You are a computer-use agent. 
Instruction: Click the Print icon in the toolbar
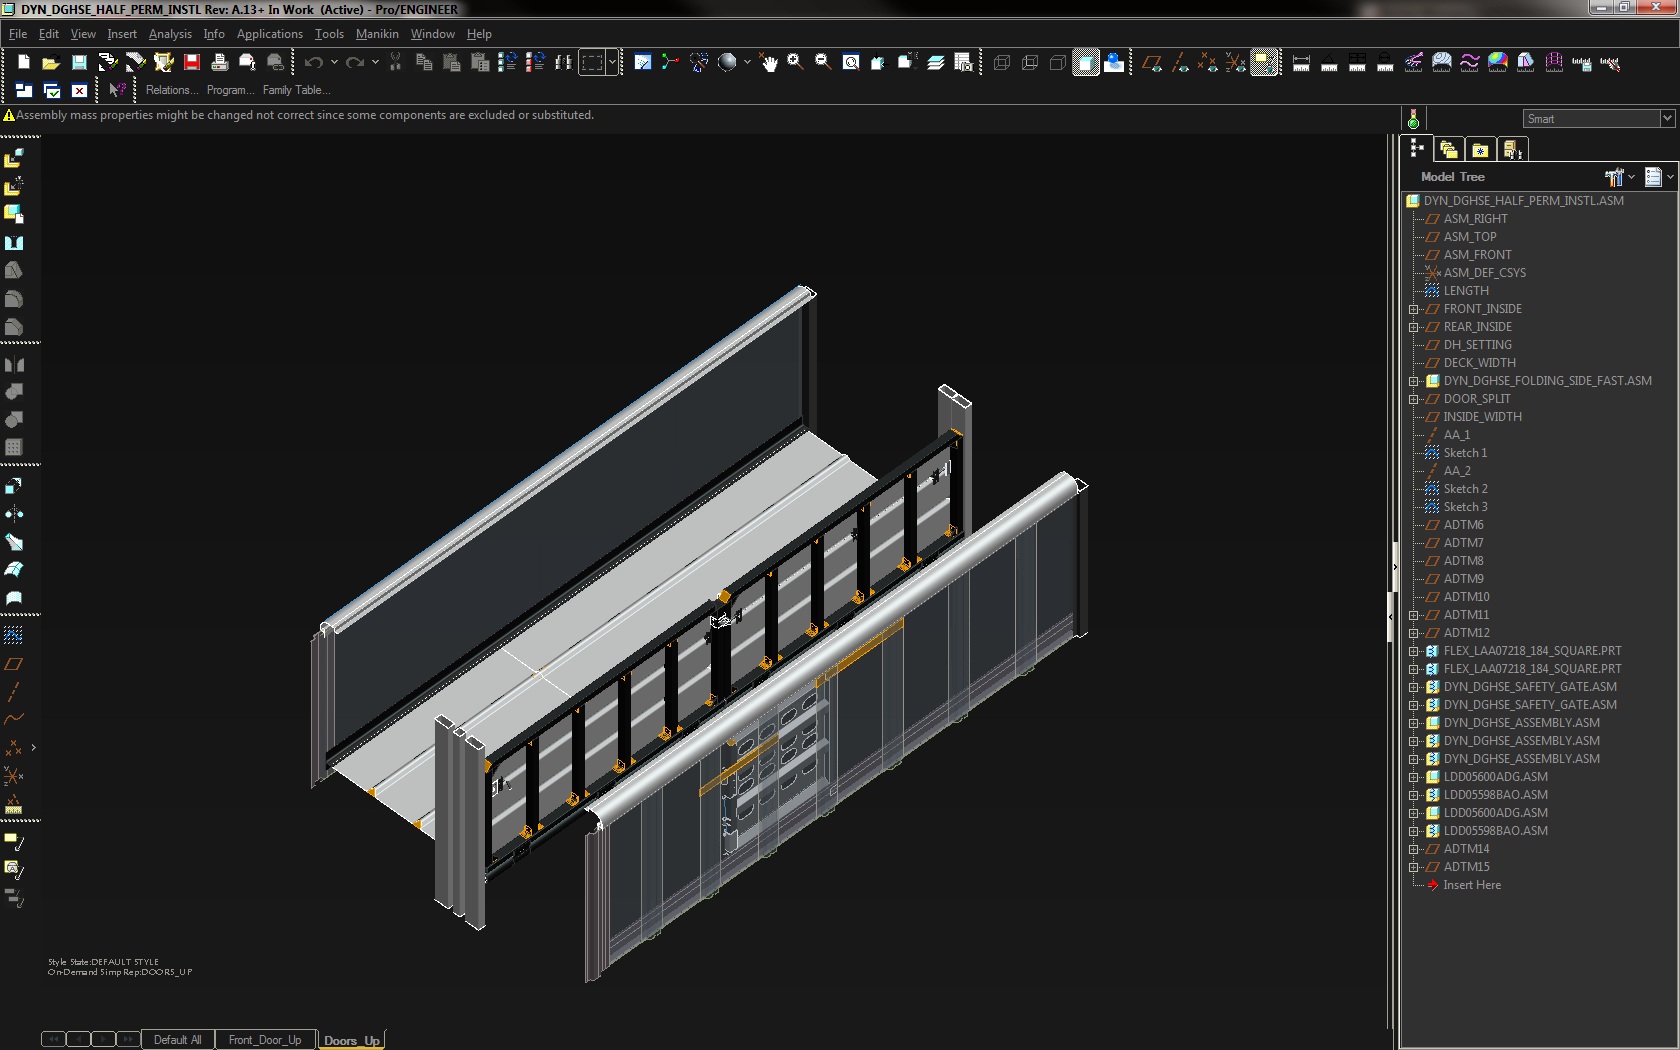[220, 62]
